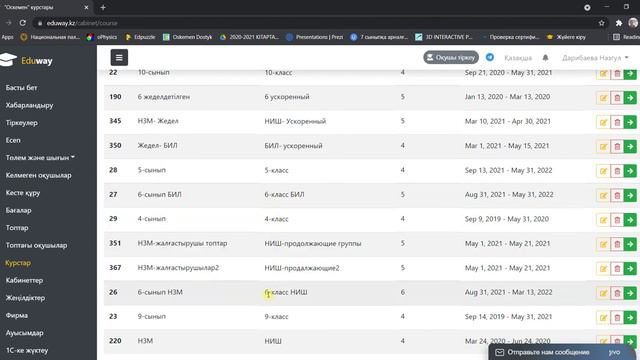This screenshot has height=360, width=640.
Task: Open '1С-ке жүктеу' sidebar item
Action: tap(27, 351)
